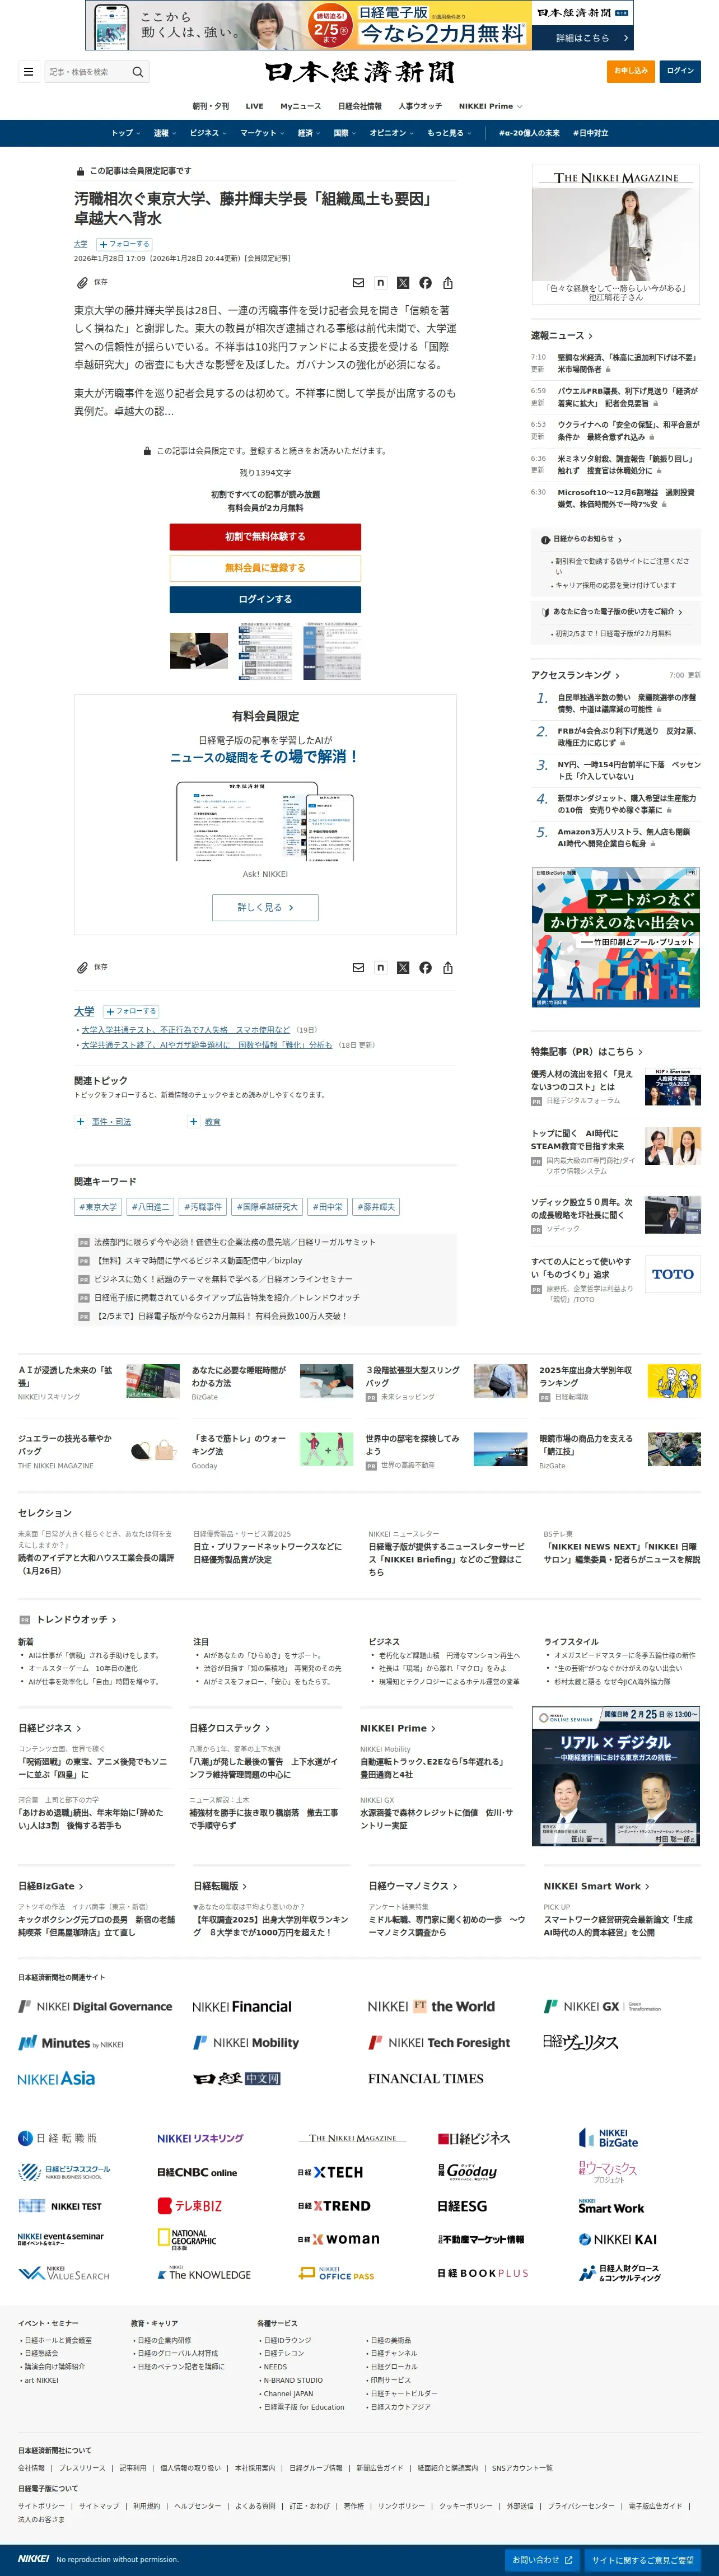Share on Facebook using the top icon

[426, 283]
